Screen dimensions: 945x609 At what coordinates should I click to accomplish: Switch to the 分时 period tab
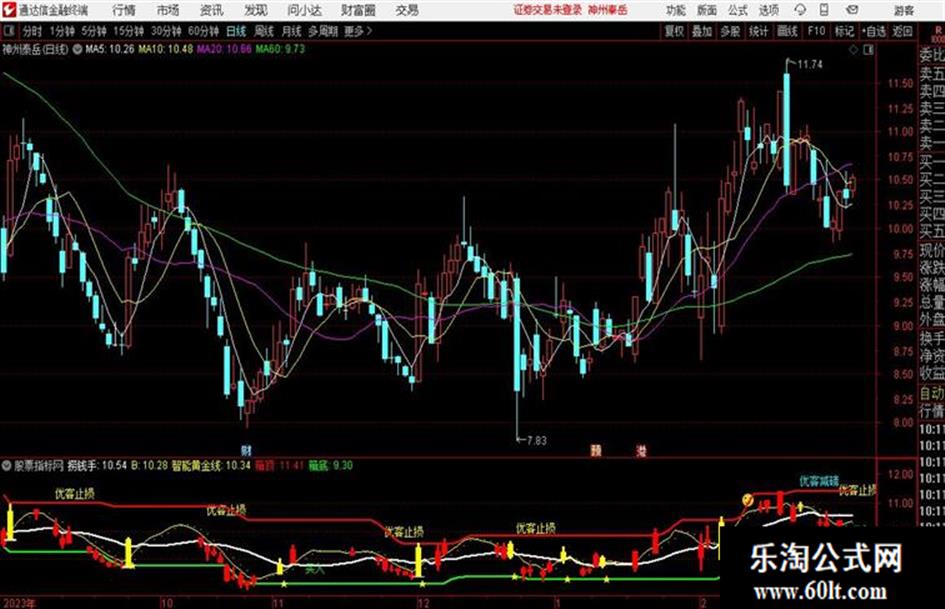(x=33, y=31)
